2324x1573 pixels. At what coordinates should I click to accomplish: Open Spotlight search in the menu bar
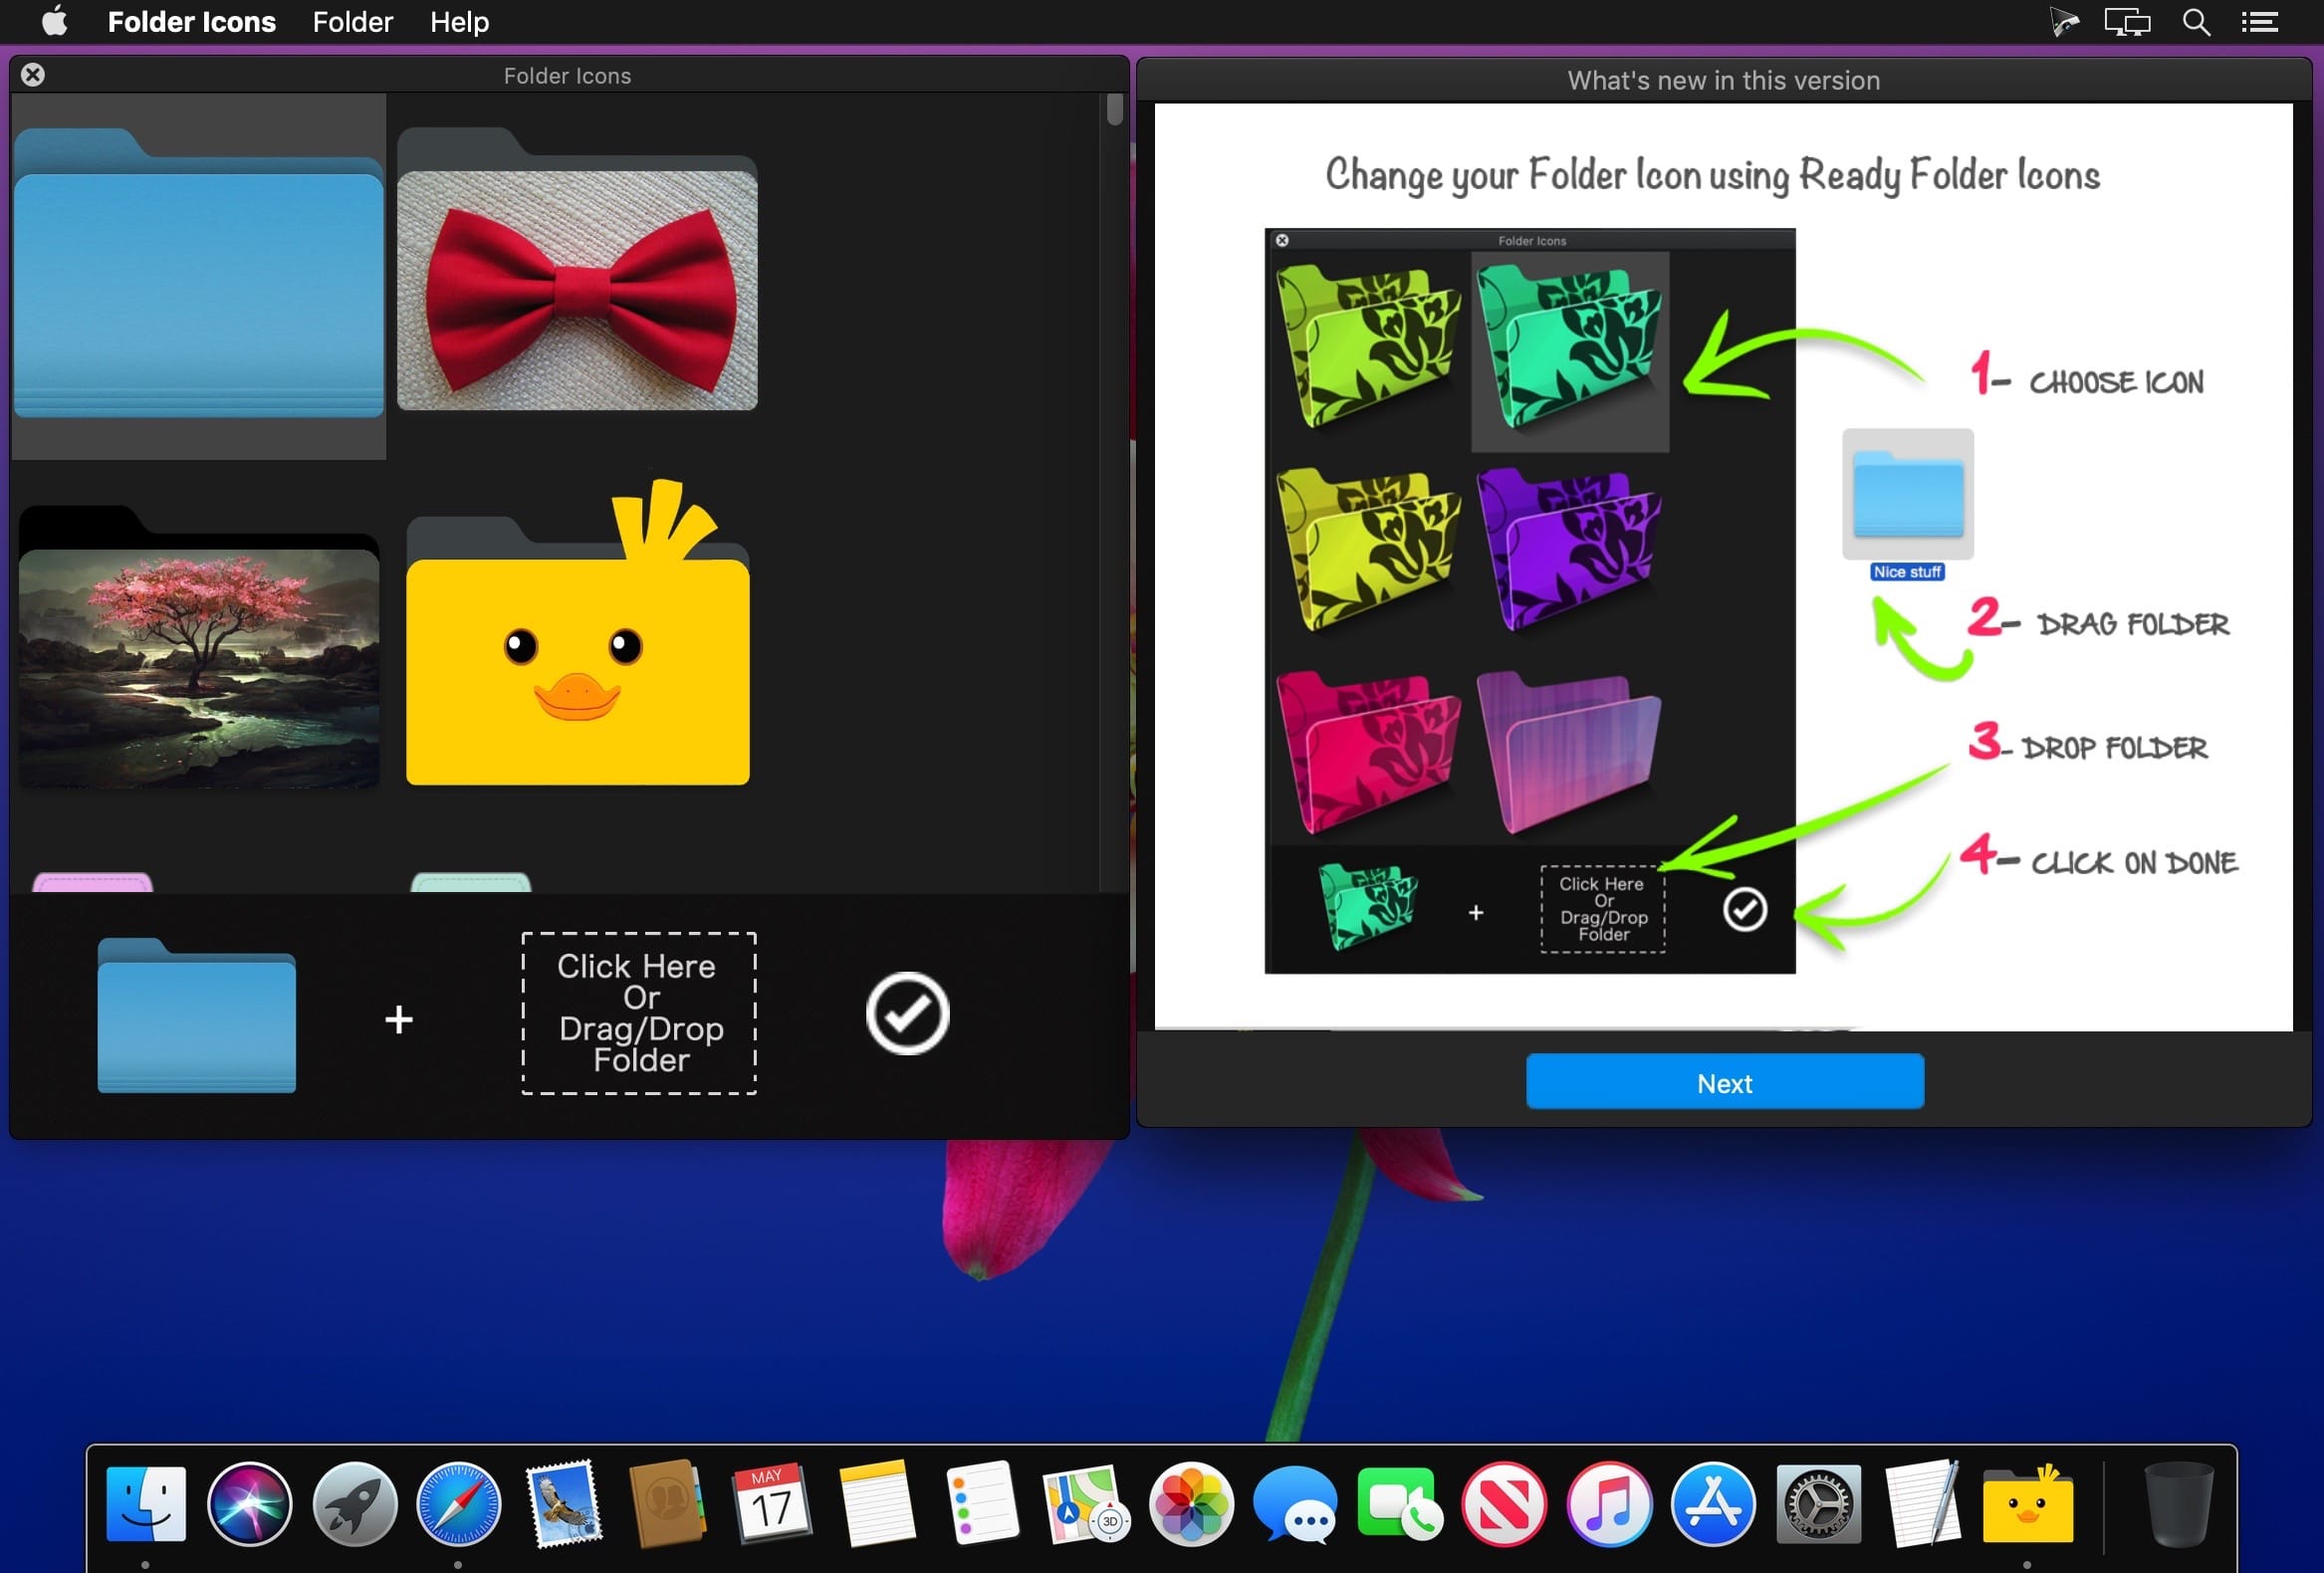tap(2195, 22)
